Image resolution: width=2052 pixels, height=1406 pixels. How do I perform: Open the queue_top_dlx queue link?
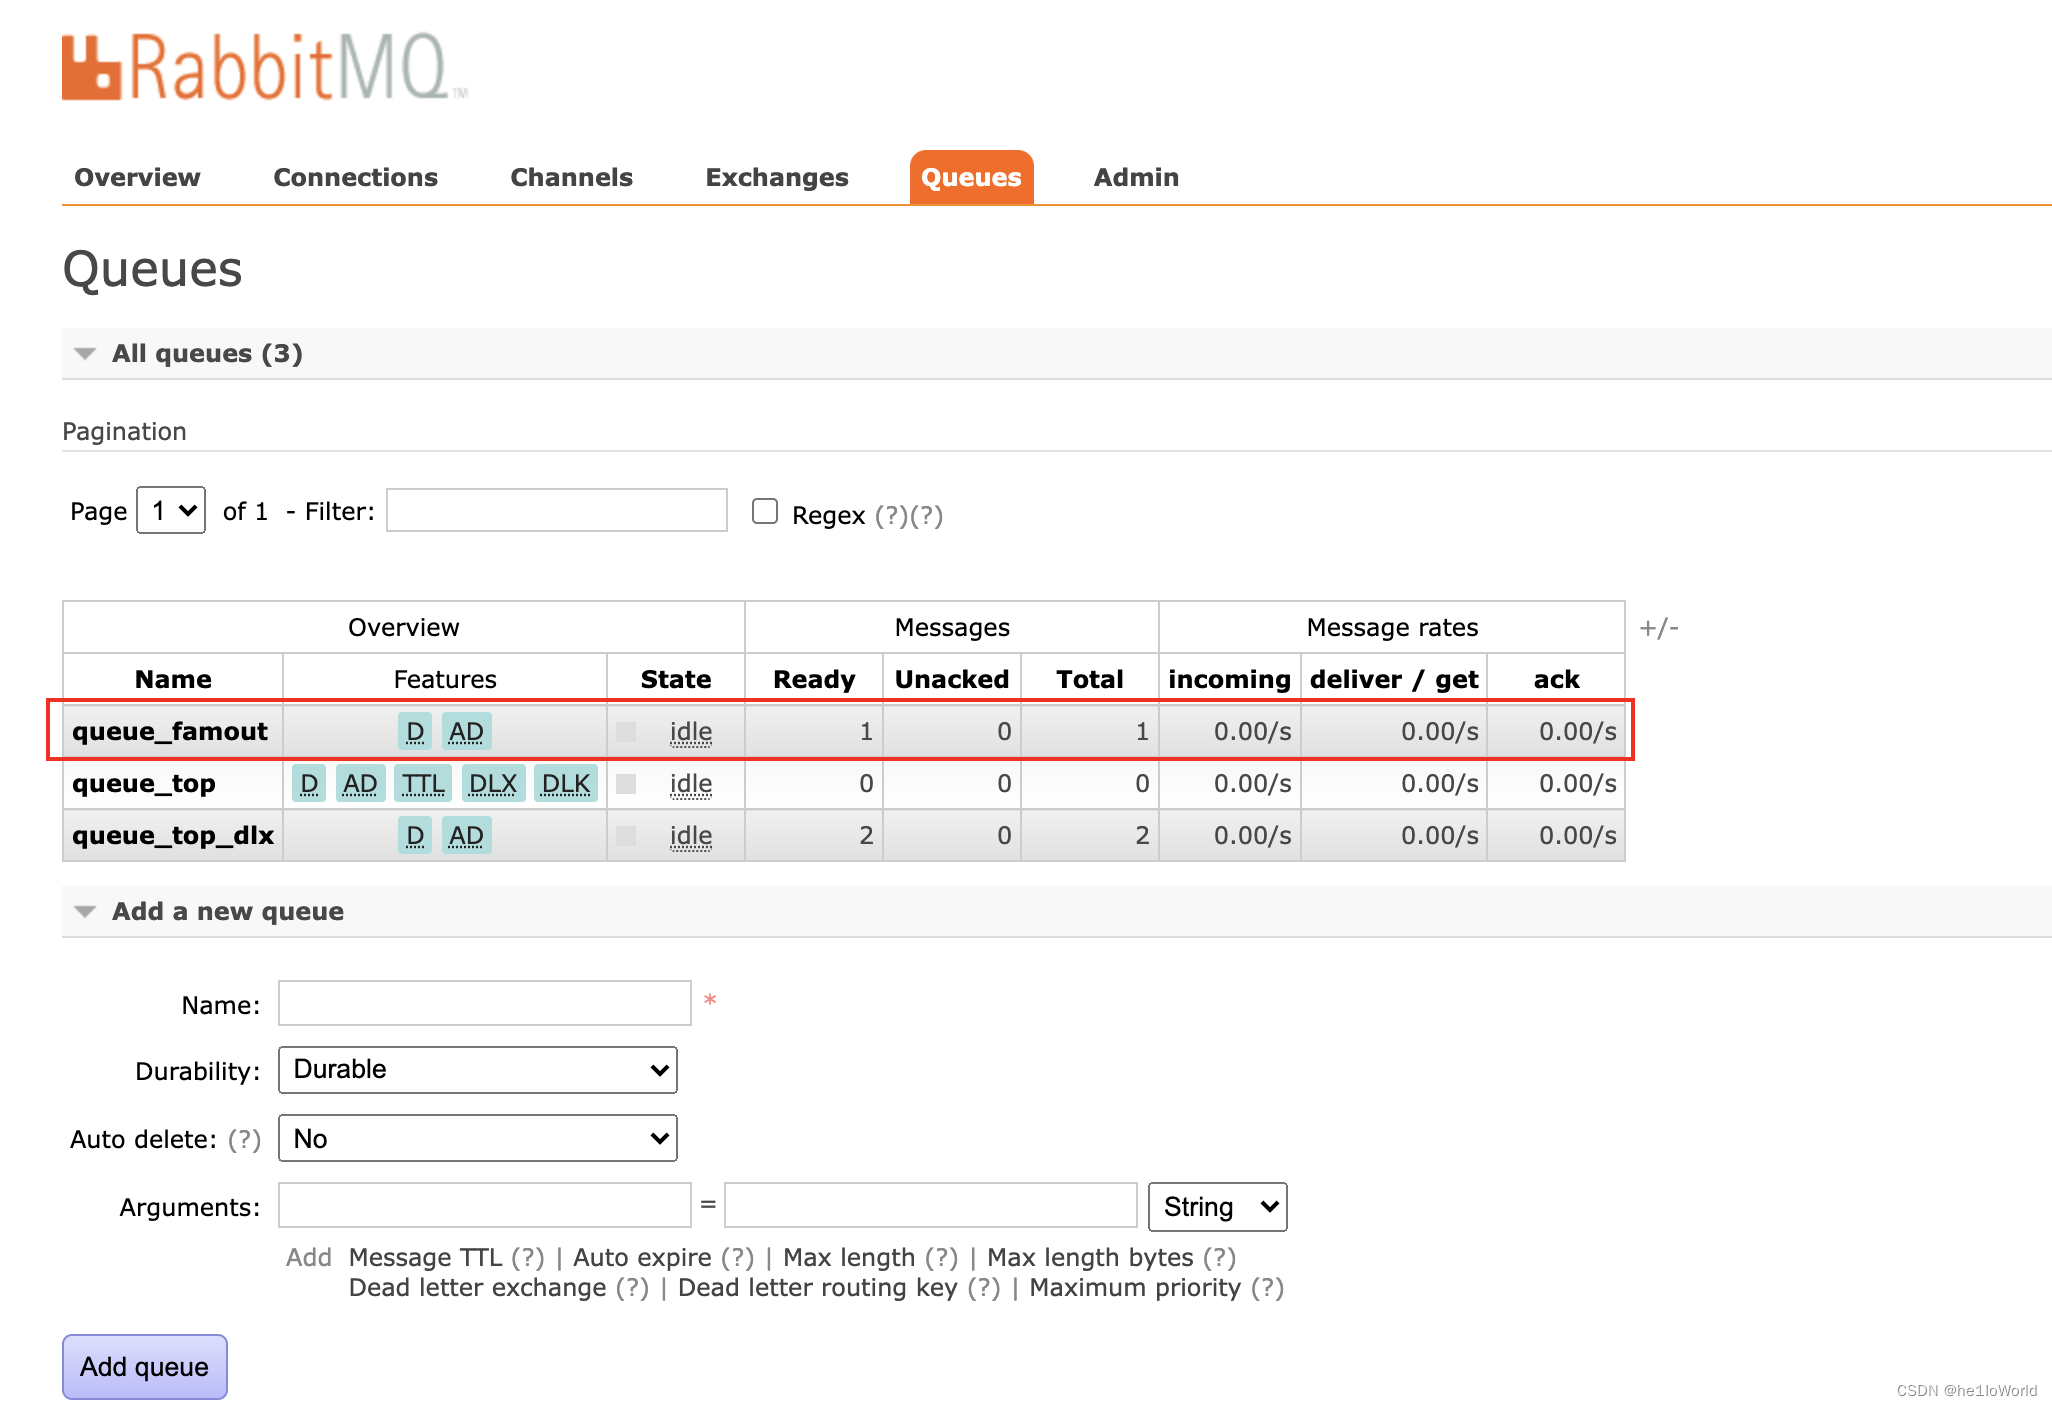pos(173,835)
